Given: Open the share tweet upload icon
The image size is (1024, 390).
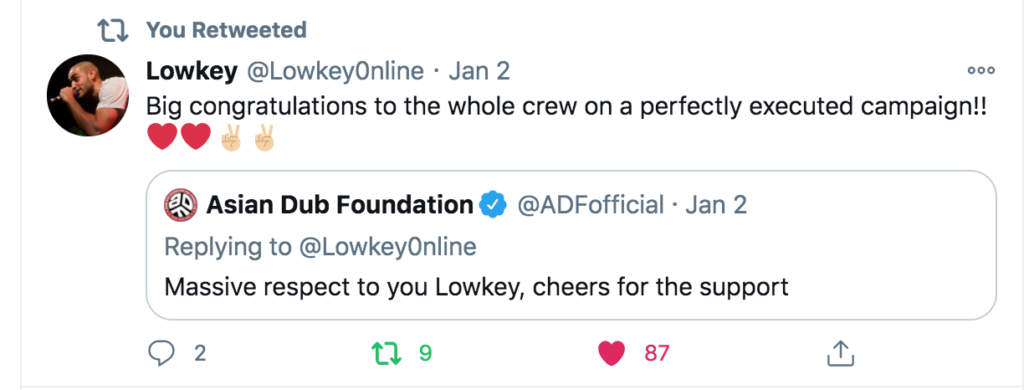Looking at the screenshot, I should 840,353.
